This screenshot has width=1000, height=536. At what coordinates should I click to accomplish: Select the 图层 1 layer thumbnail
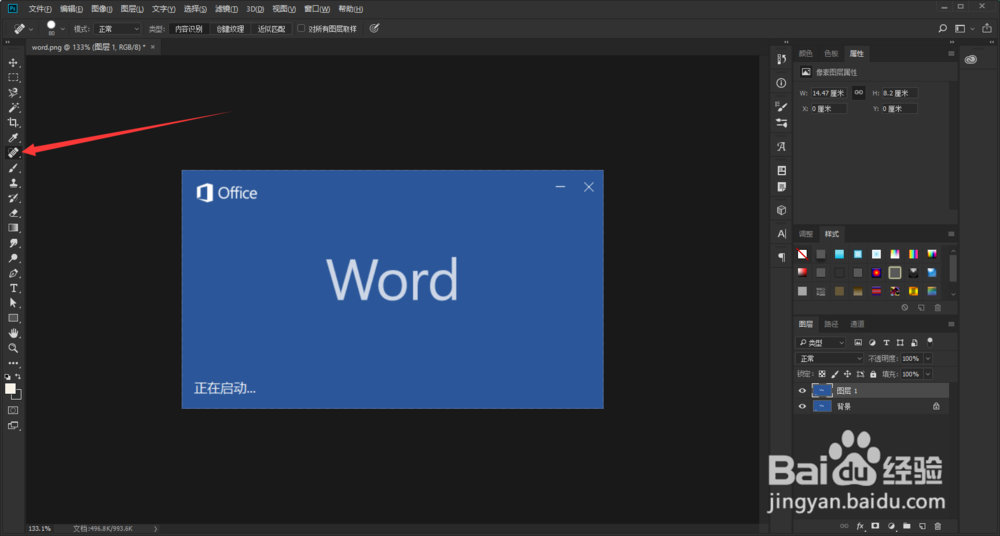pos(822,391)
